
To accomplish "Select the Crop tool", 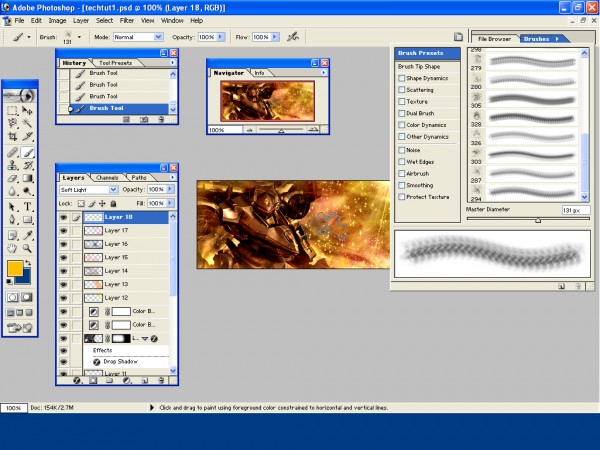I will (x=12, y=136).
